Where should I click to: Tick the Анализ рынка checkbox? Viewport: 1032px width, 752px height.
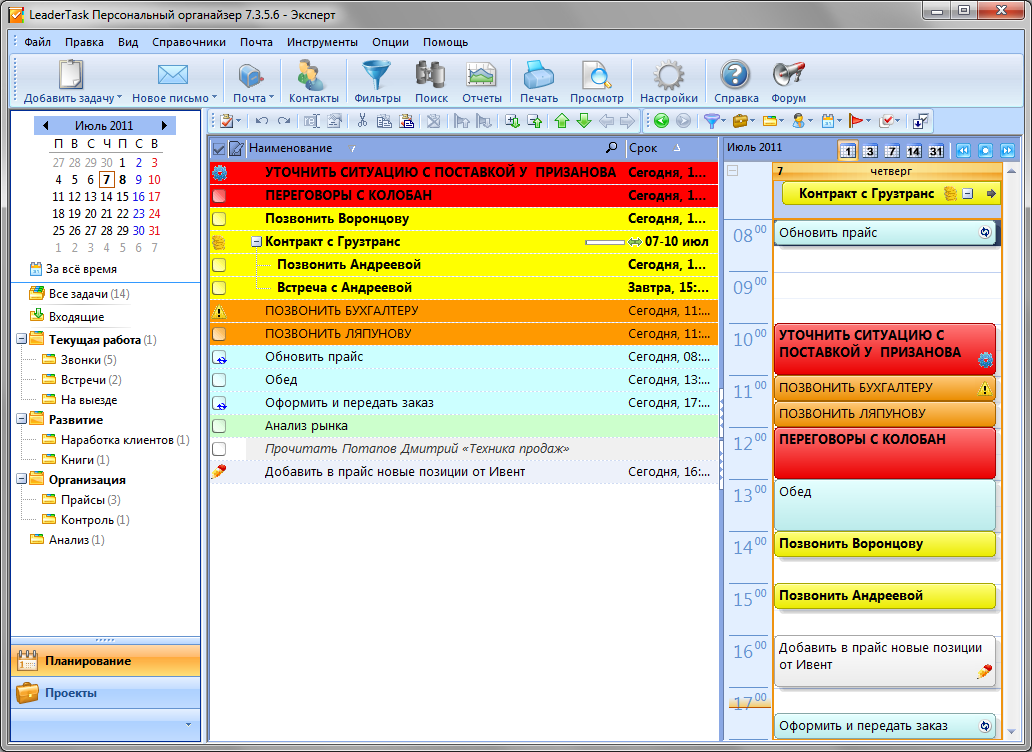click(x=219, y=426)
